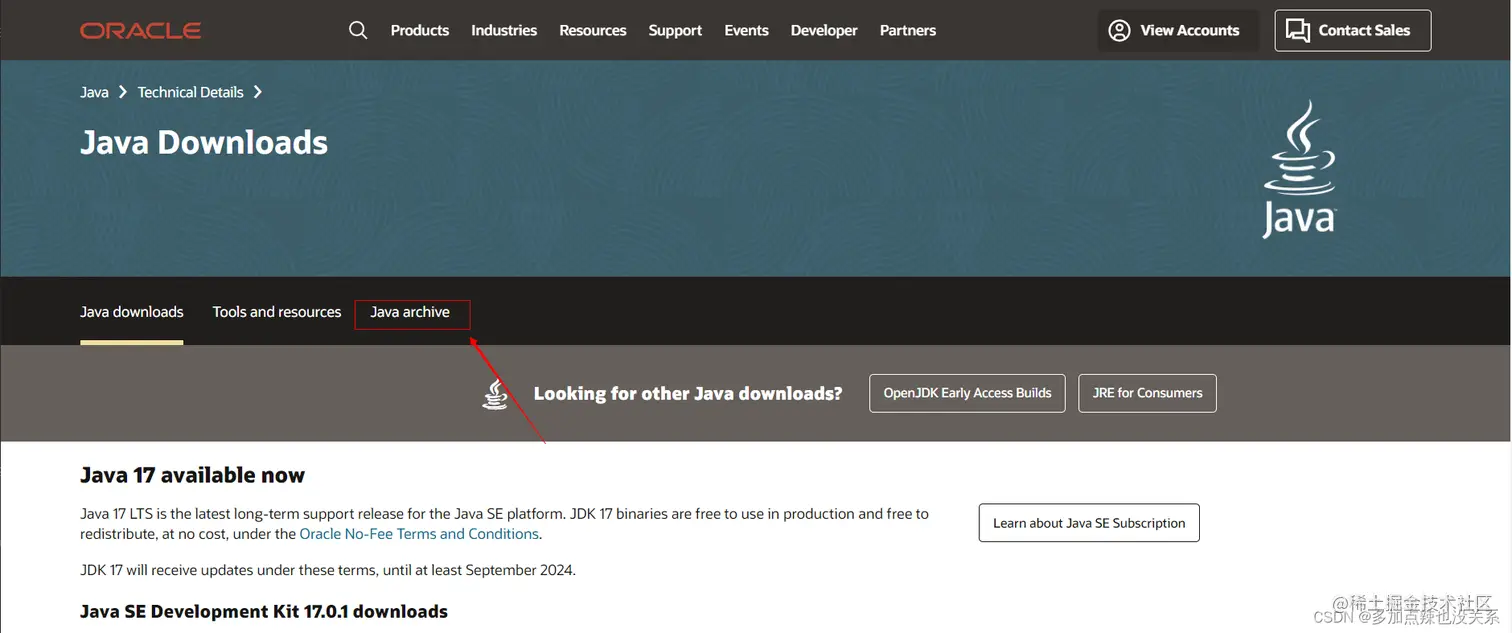This screenshot has height=633, width=1512.
Task: Select the Java downloads tab
Action: pos(132,312)
